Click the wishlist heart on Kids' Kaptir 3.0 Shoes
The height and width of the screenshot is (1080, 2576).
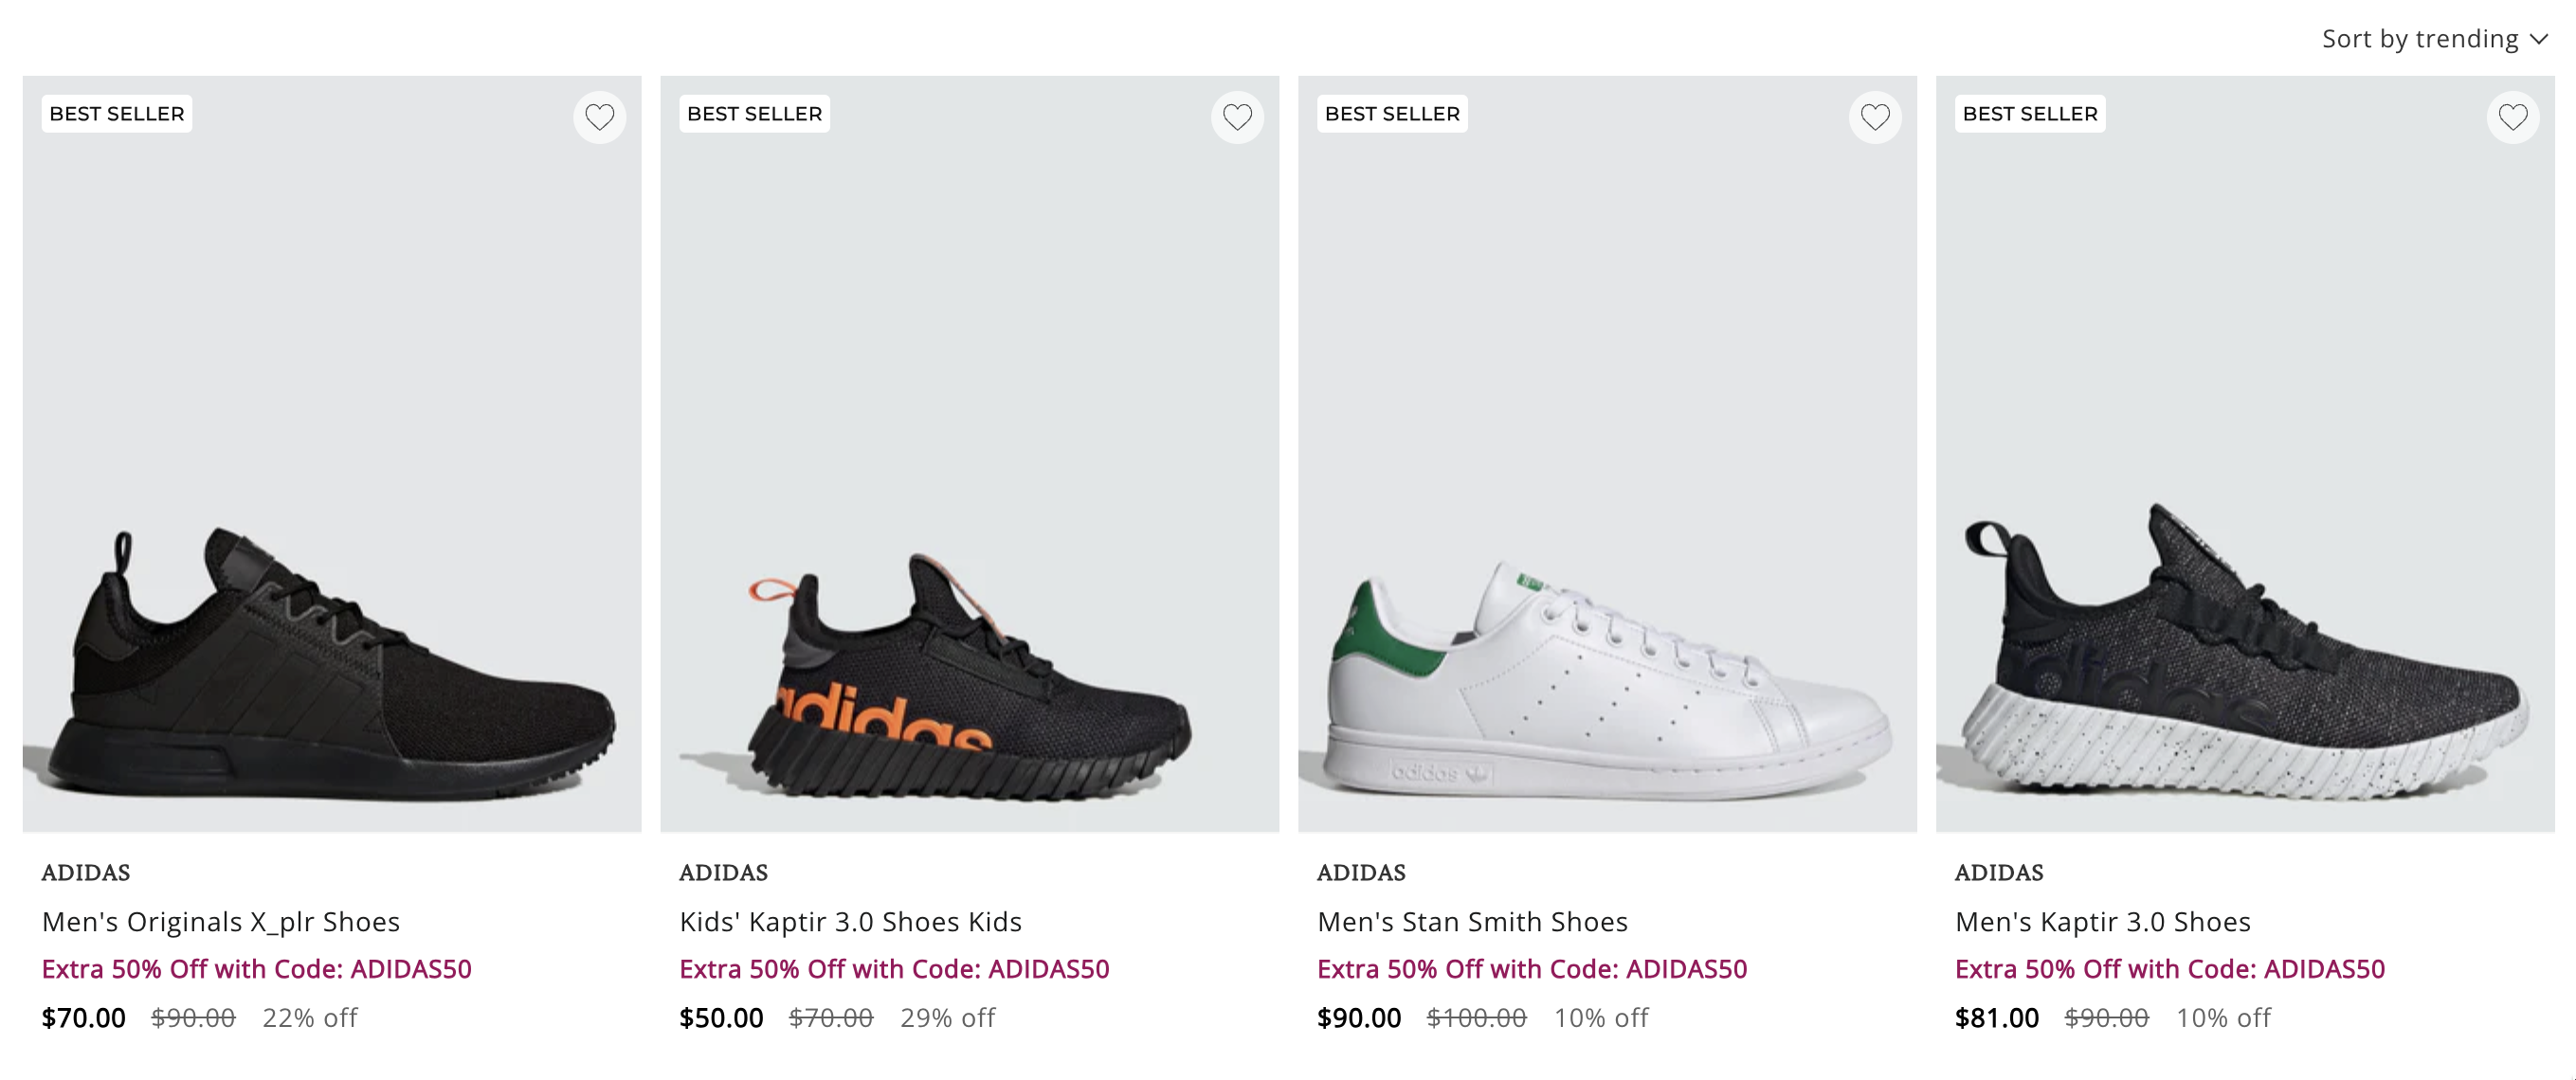pos(1237,117)
